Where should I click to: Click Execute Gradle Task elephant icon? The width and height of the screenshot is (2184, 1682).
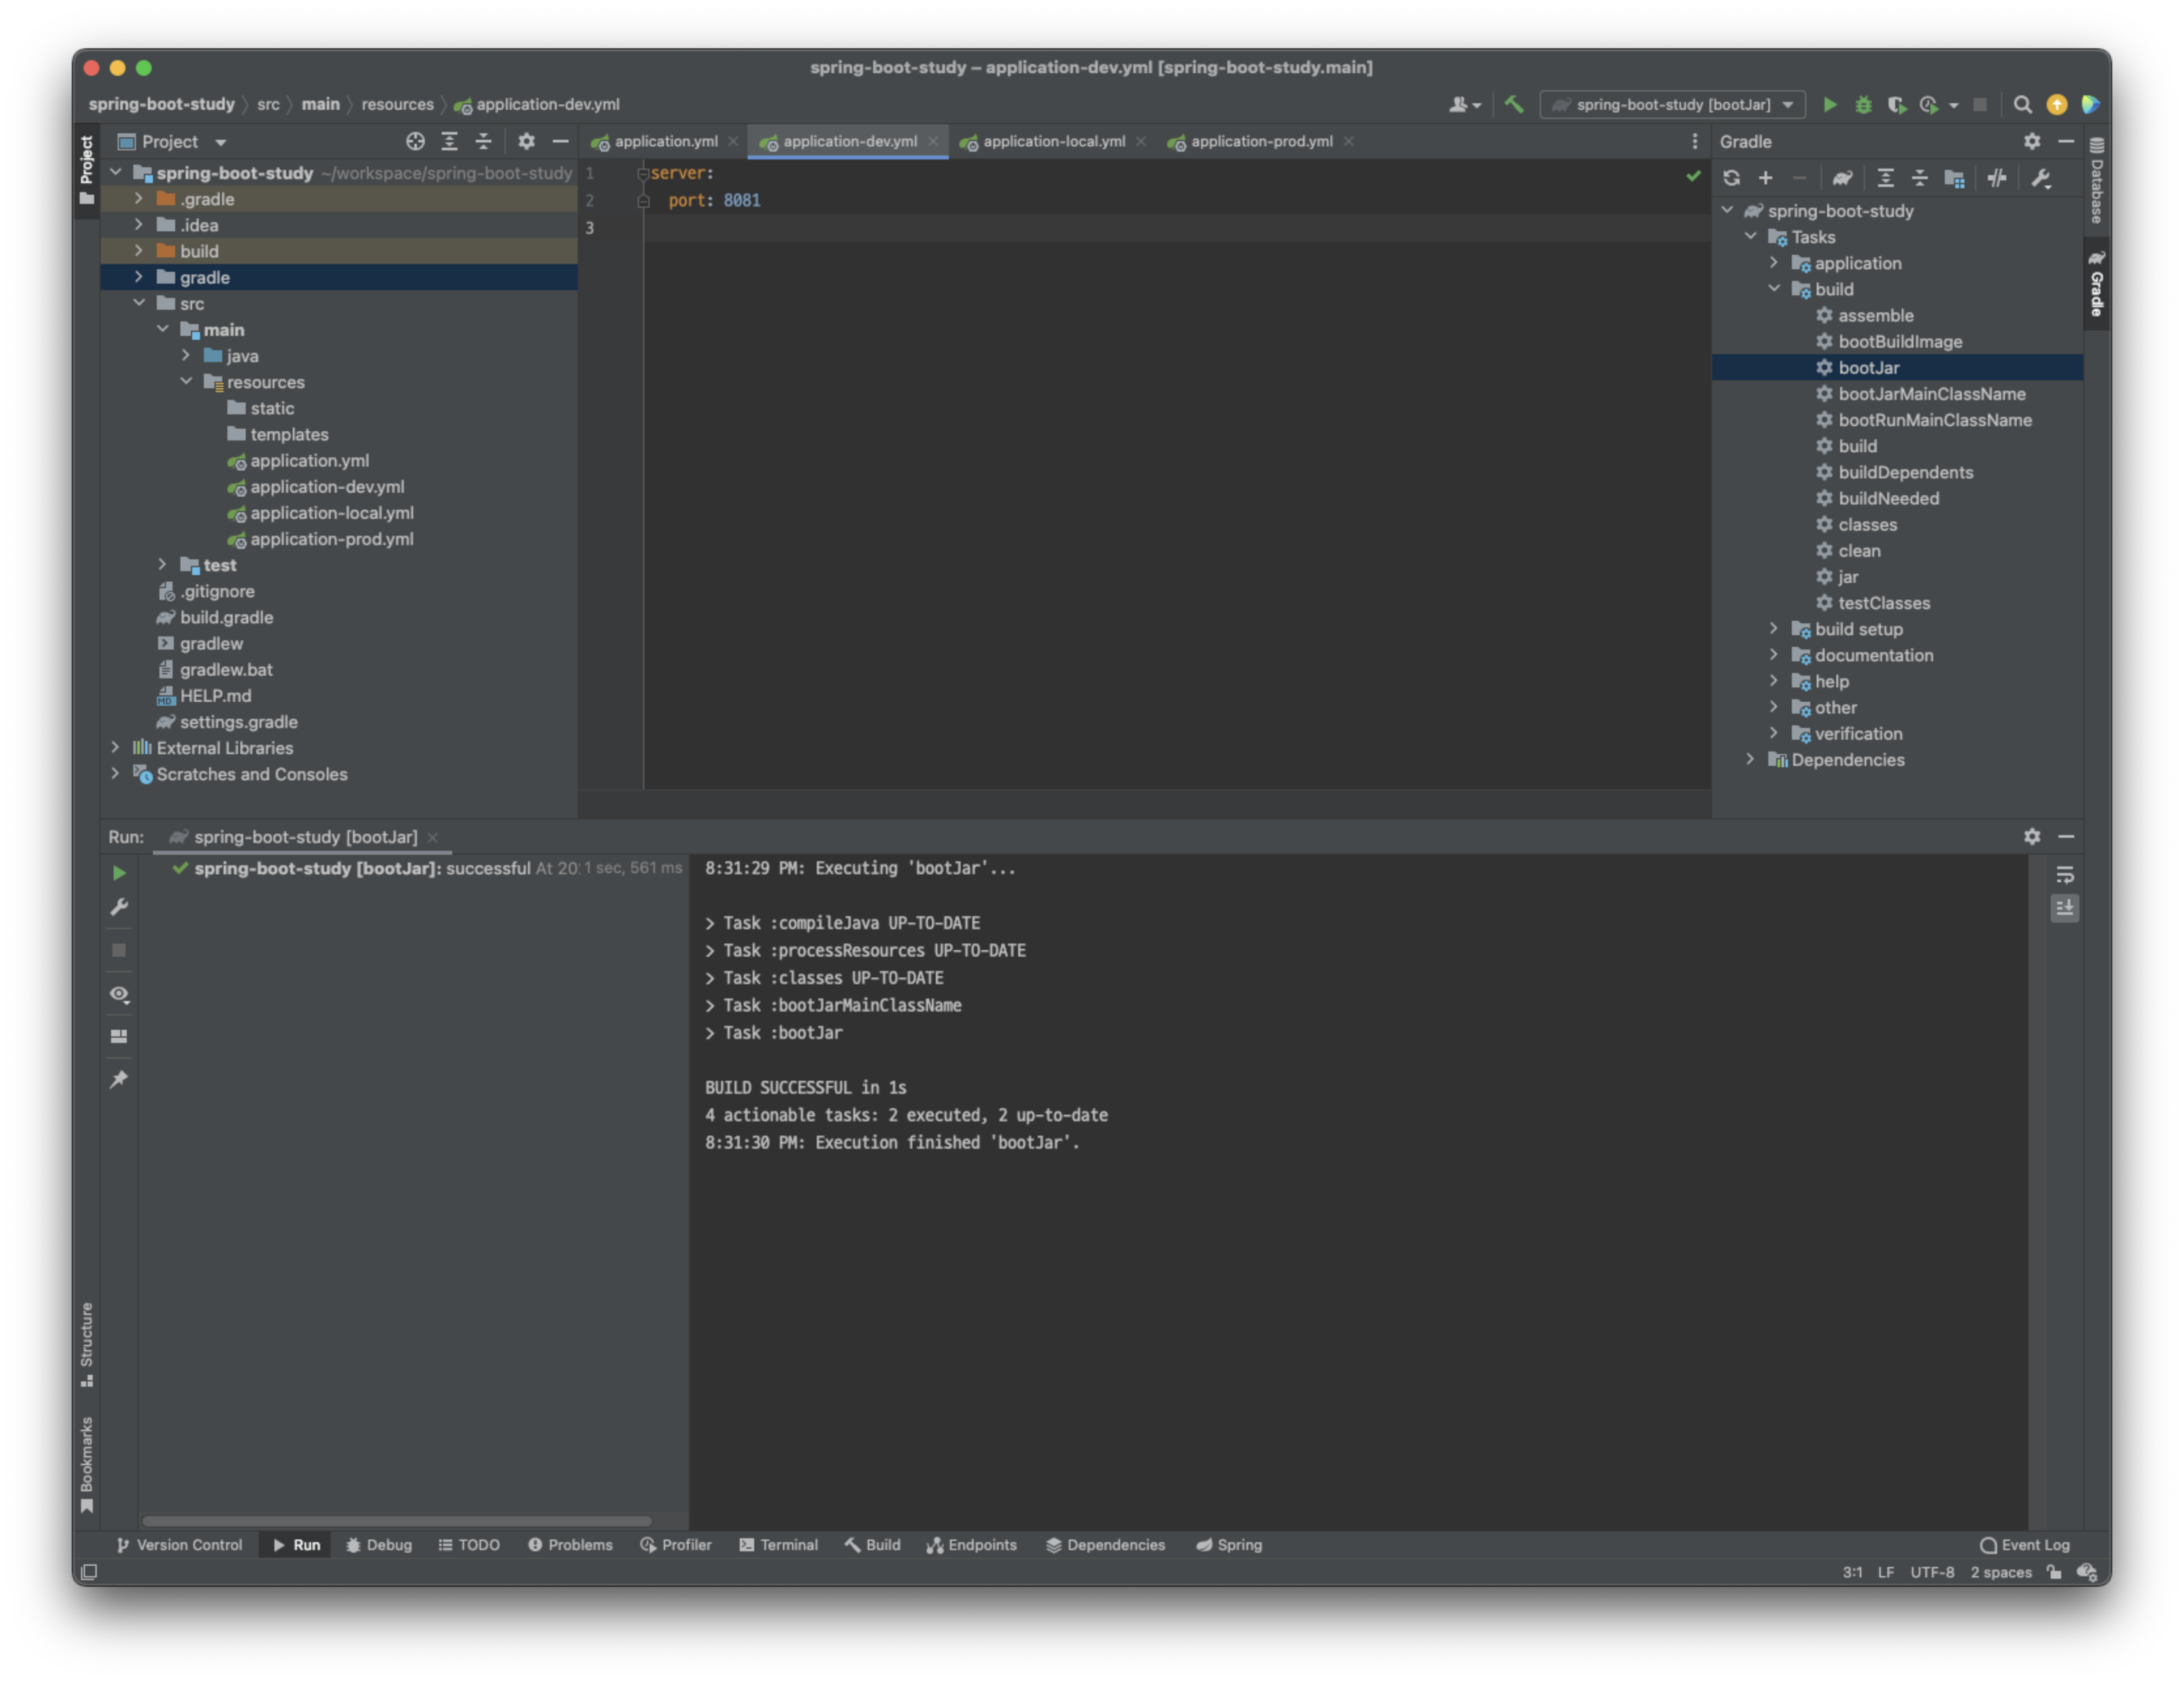(x=1842, y=178)
